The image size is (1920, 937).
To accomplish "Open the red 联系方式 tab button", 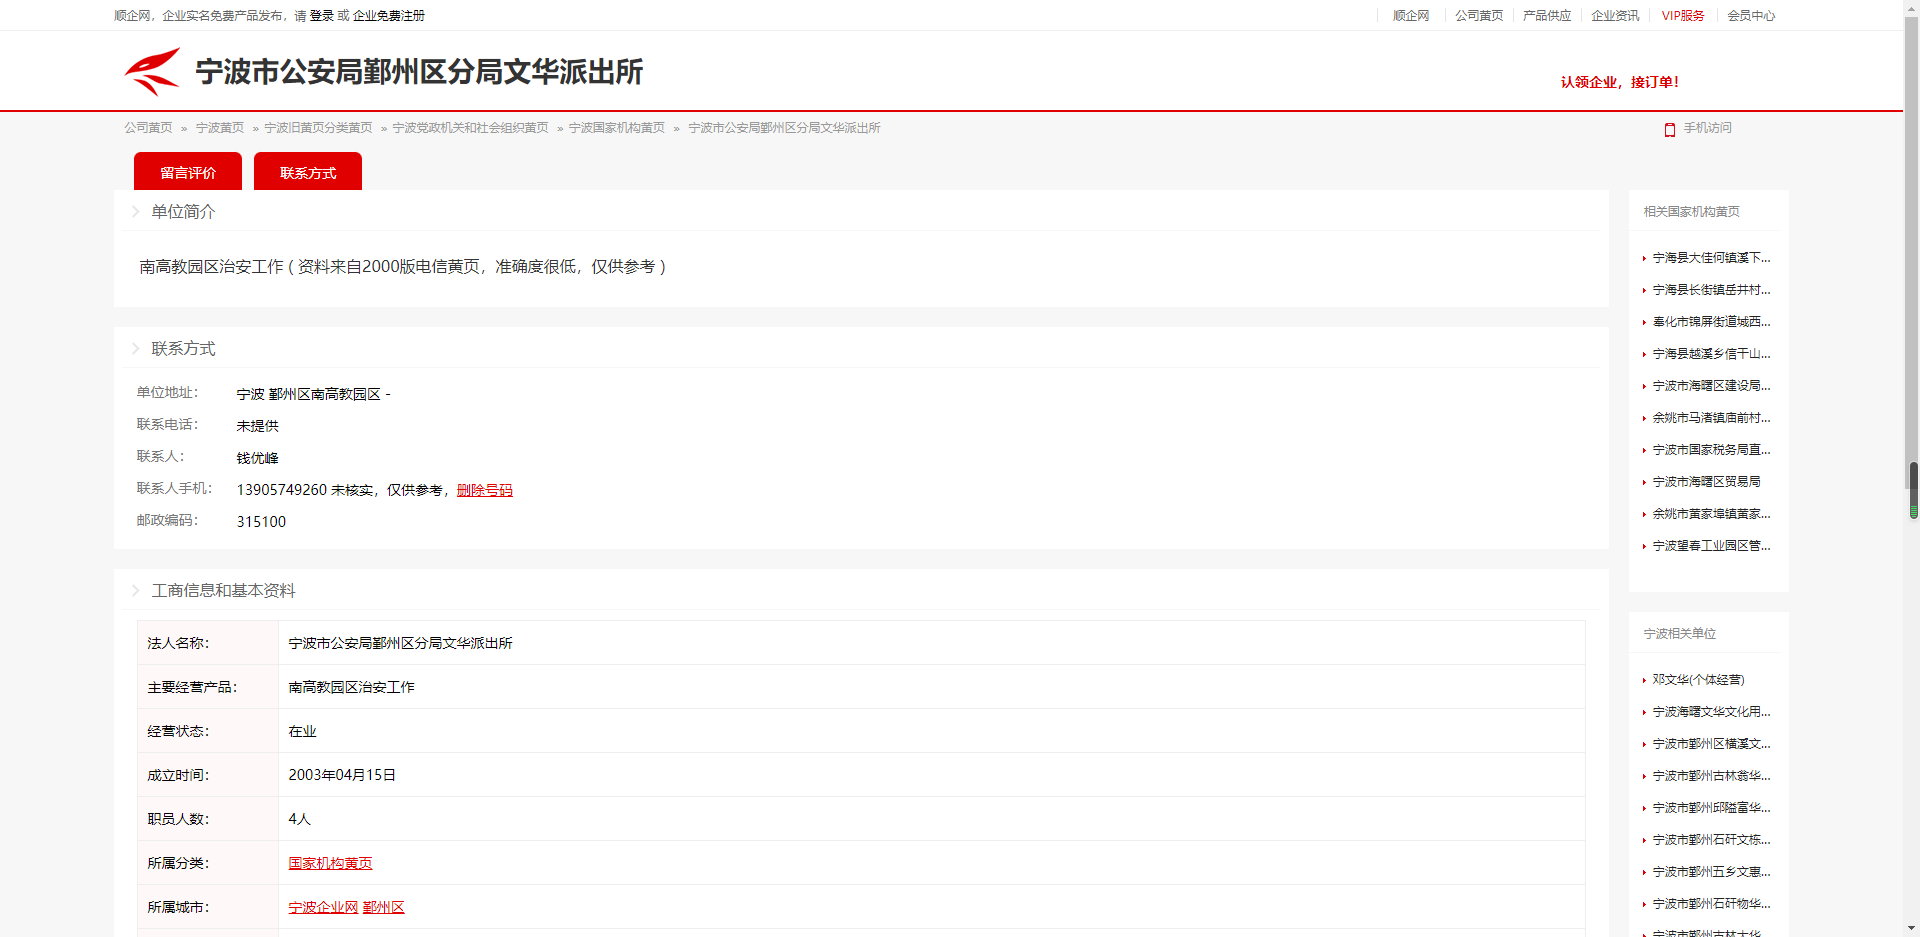I will 308,171.
